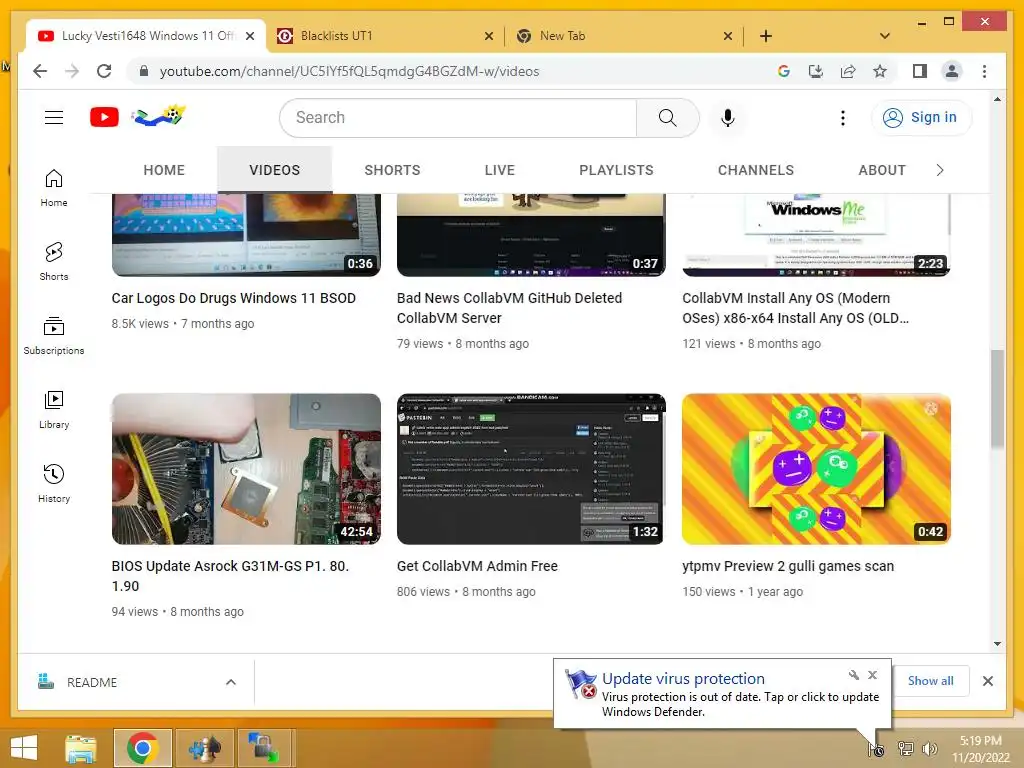Open History in sidebar
Screen dimensions: 1024x768
[x=54, y=483]
